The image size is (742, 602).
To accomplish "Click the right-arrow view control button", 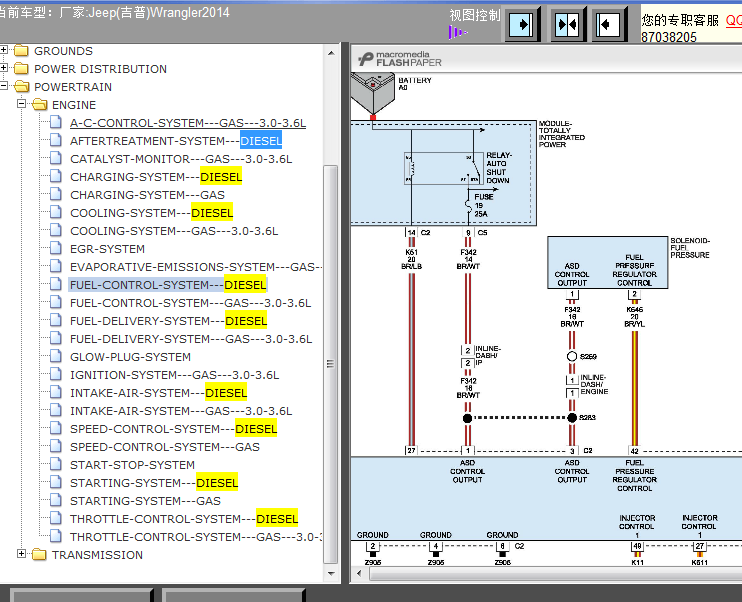I will coord(522,24).
